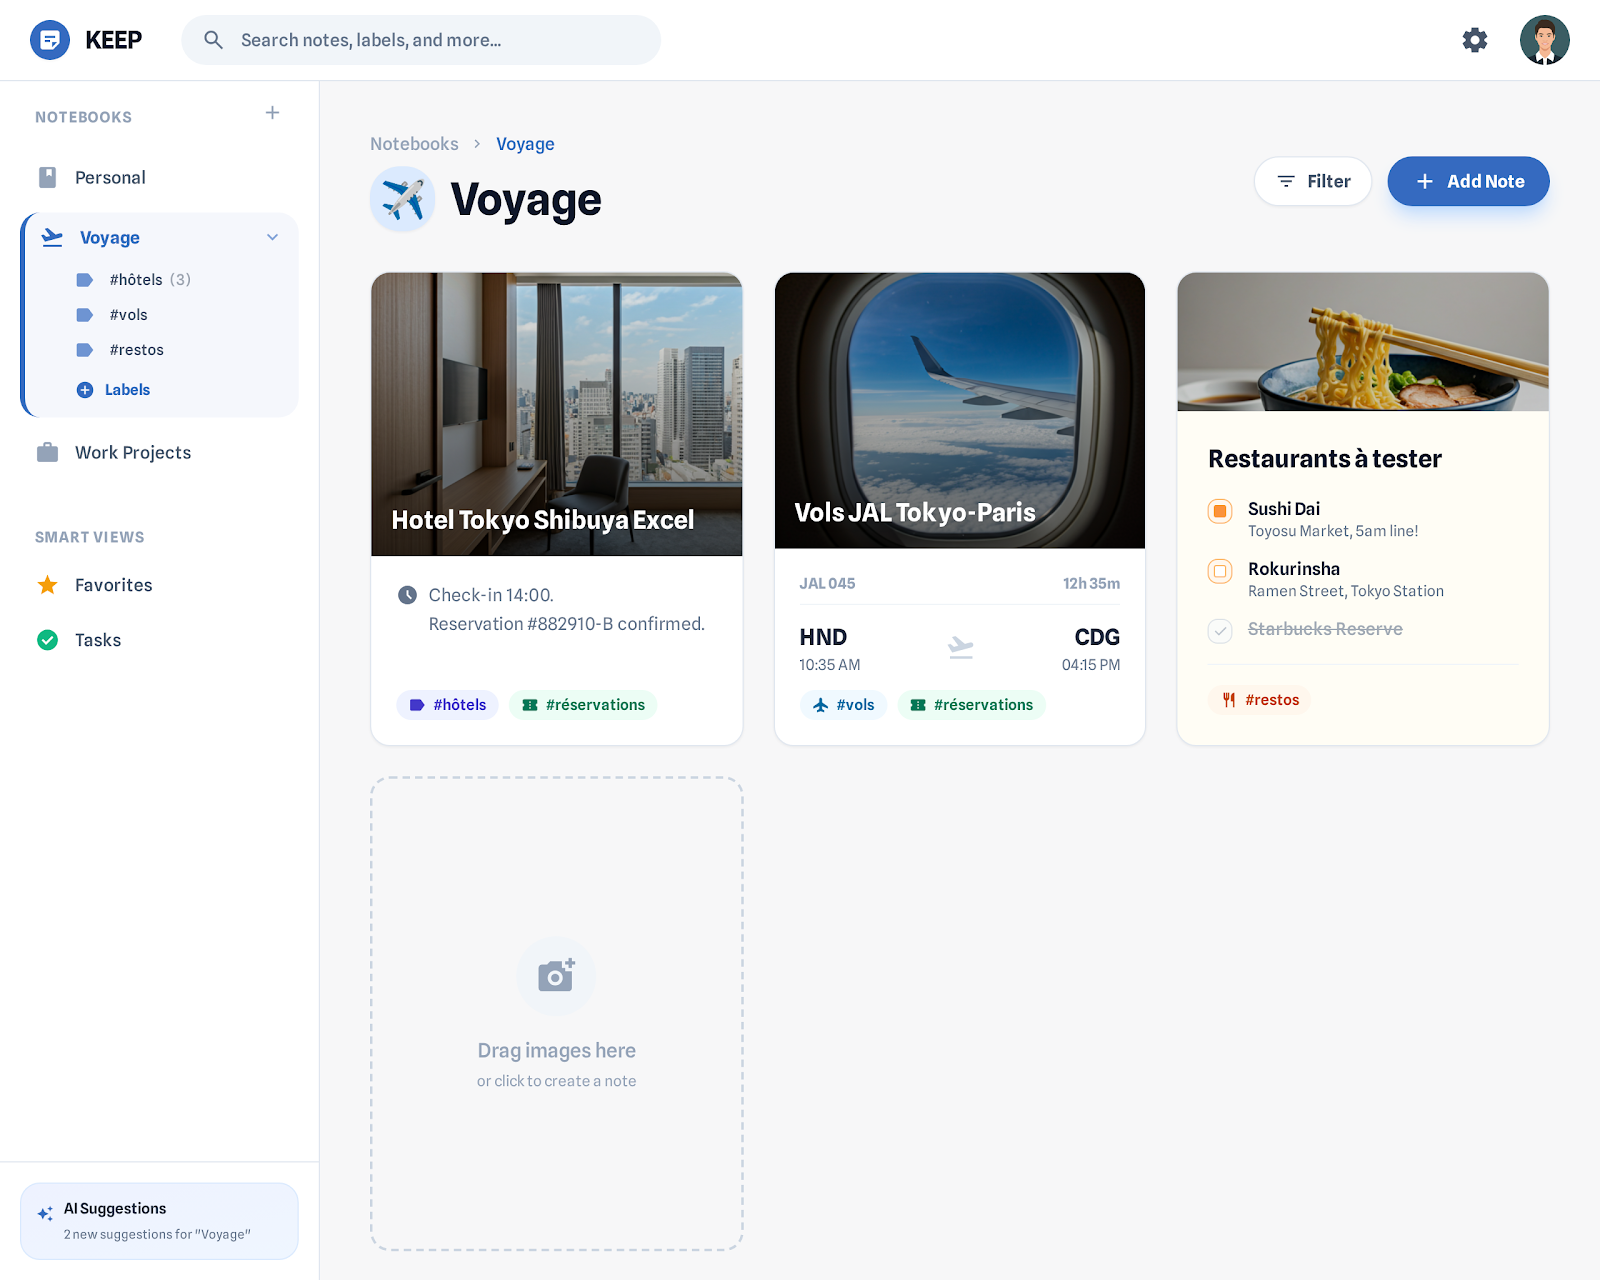Viewport: 1600px width, 1280px height.
Task: Check the Rokurinsha checkbox
Action: [x=1220, y=571]
